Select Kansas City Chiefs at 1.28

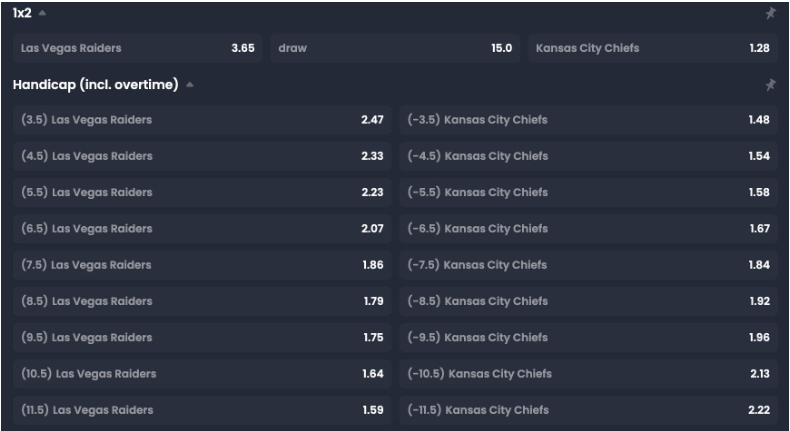click(653, 48)
